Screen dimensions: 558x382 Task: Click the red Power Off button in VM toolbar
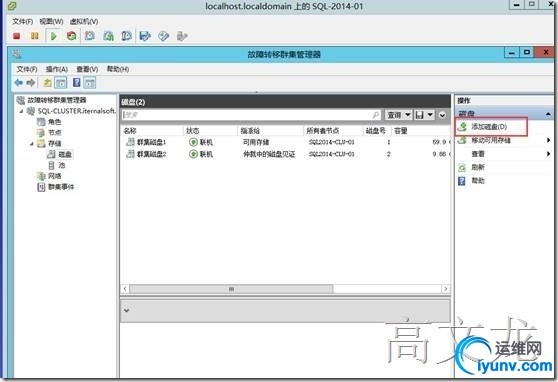16,36
